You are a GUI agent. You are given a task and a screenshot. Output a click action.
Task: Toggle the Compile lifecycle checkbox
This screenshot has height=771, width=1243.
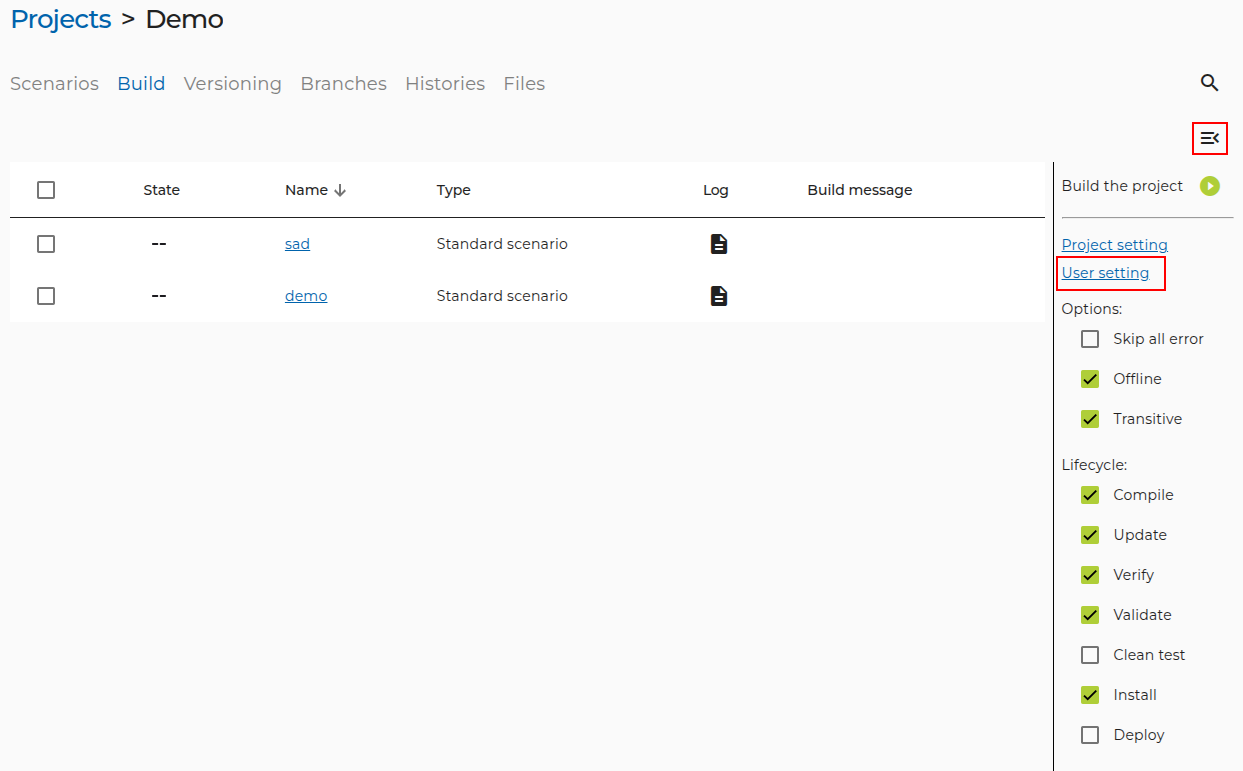coord(1090,495)
